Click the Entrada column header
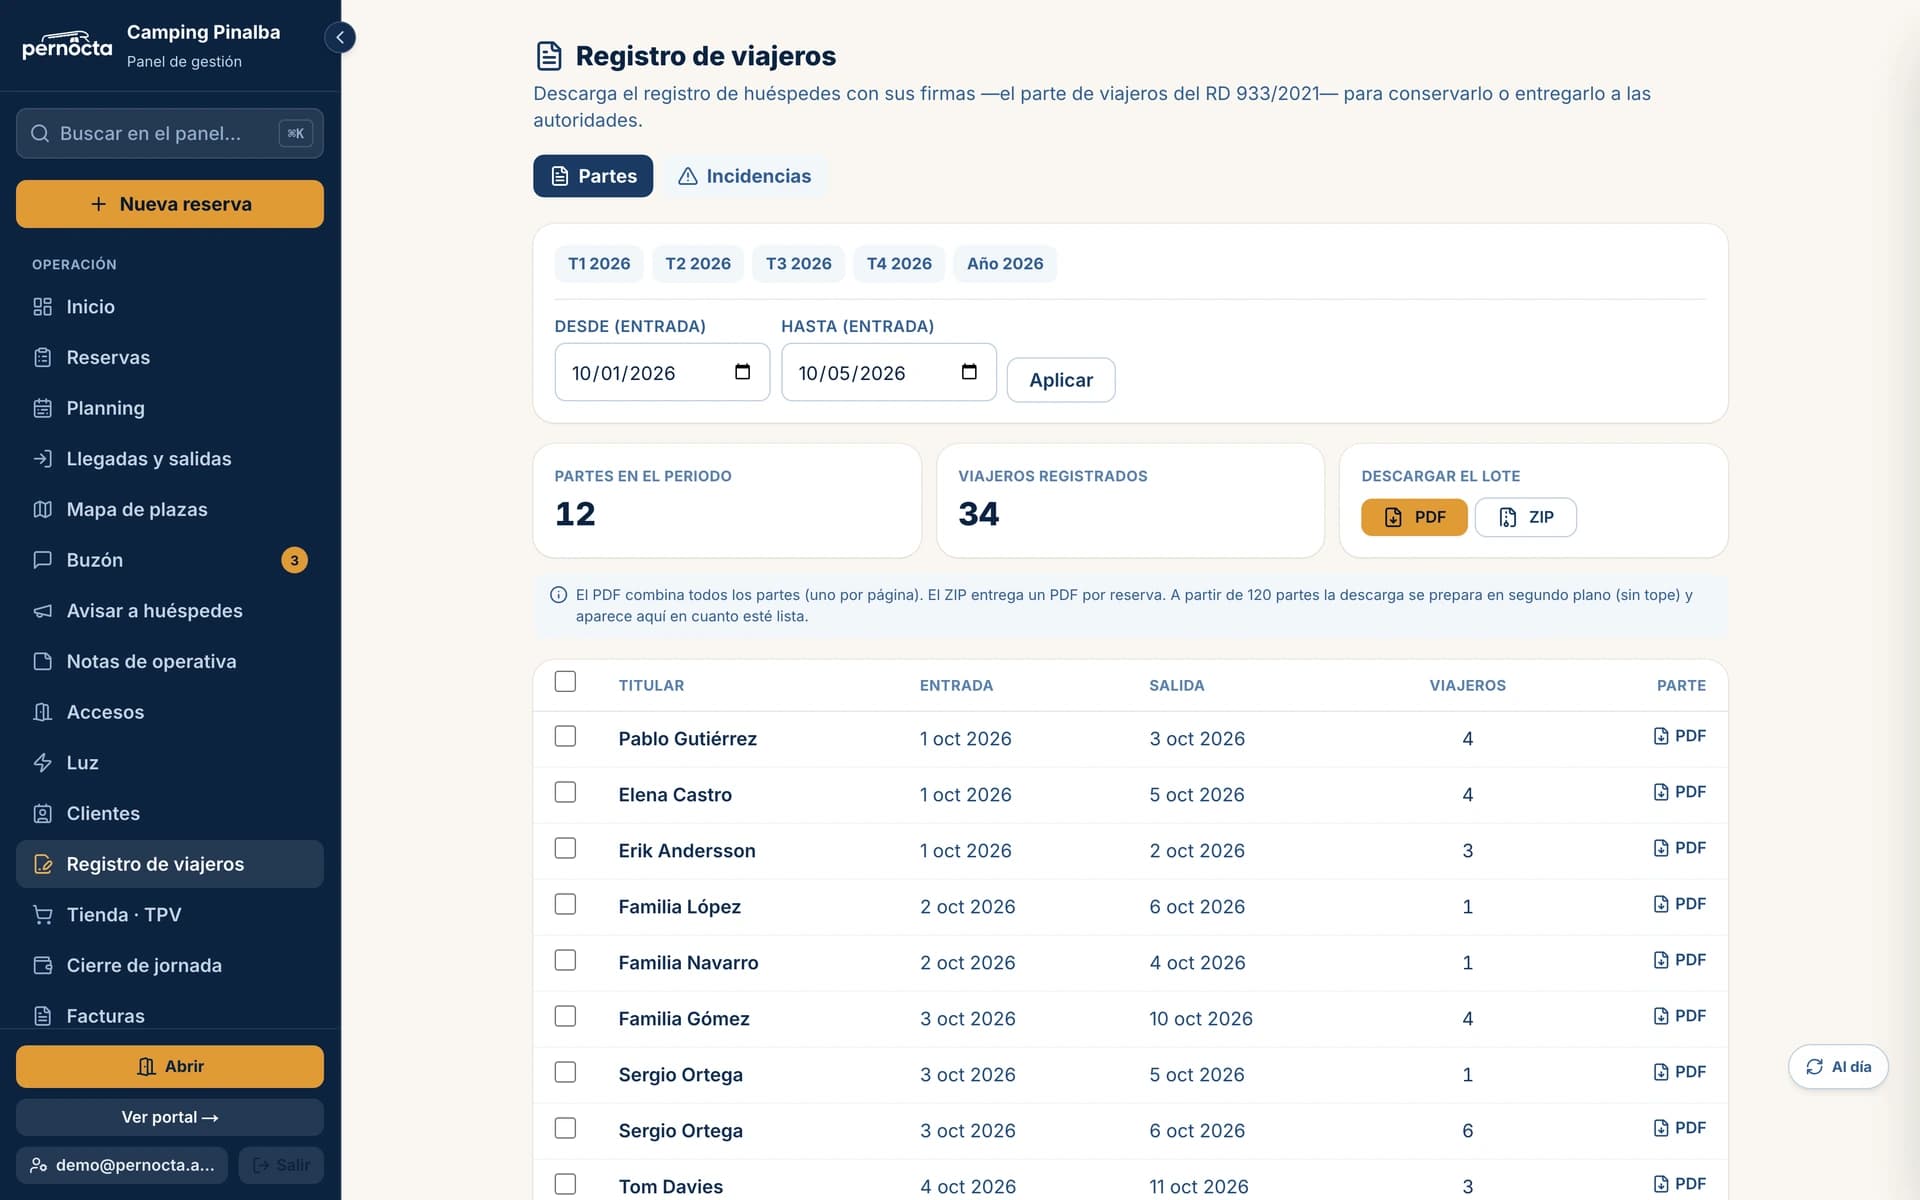Image resolution: width=1920 pixels, height=1200 pixels. [956, 685]
